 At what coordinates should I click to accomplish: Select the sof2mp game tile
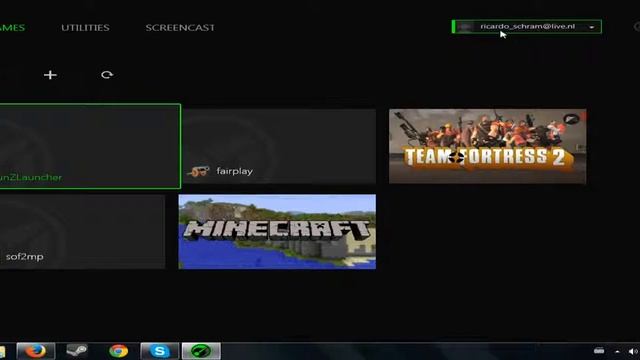pos(82,232)
